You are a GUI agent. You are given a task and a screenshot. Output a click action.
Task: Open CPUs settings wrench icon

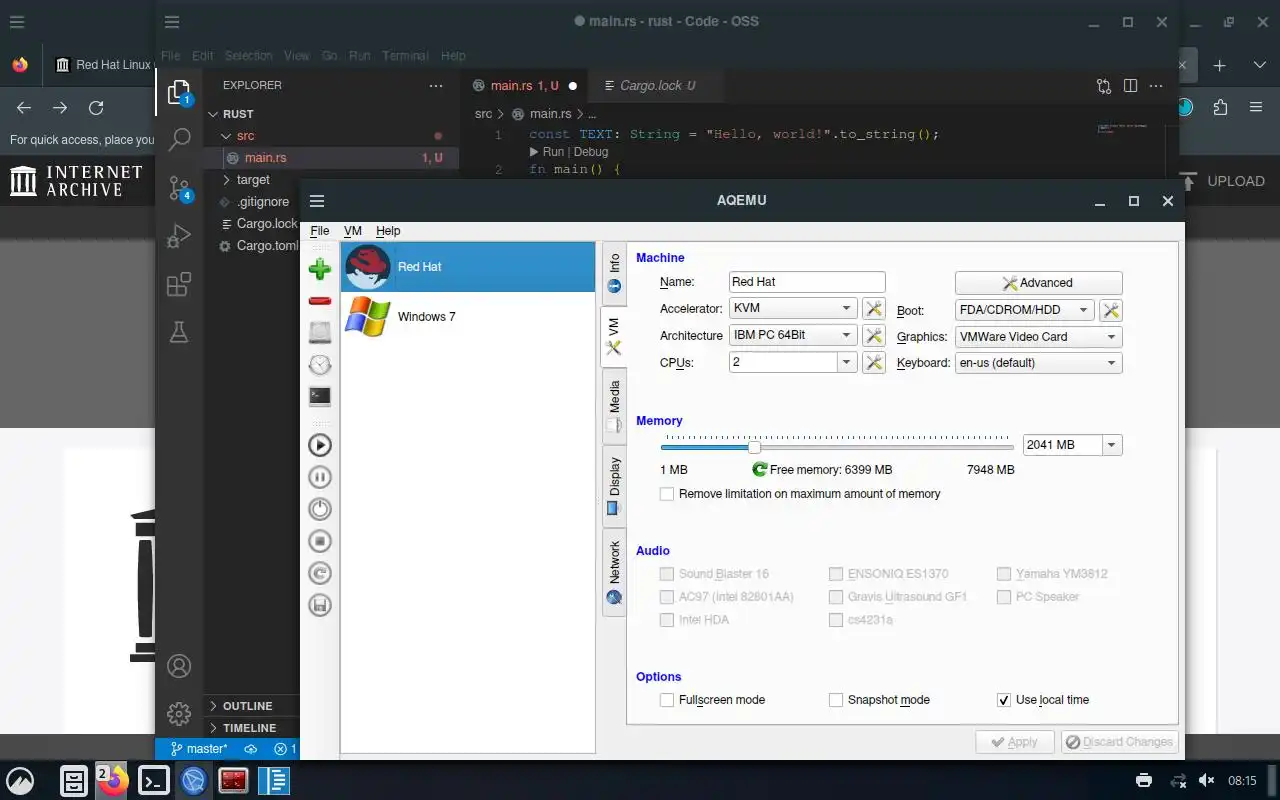874,363
